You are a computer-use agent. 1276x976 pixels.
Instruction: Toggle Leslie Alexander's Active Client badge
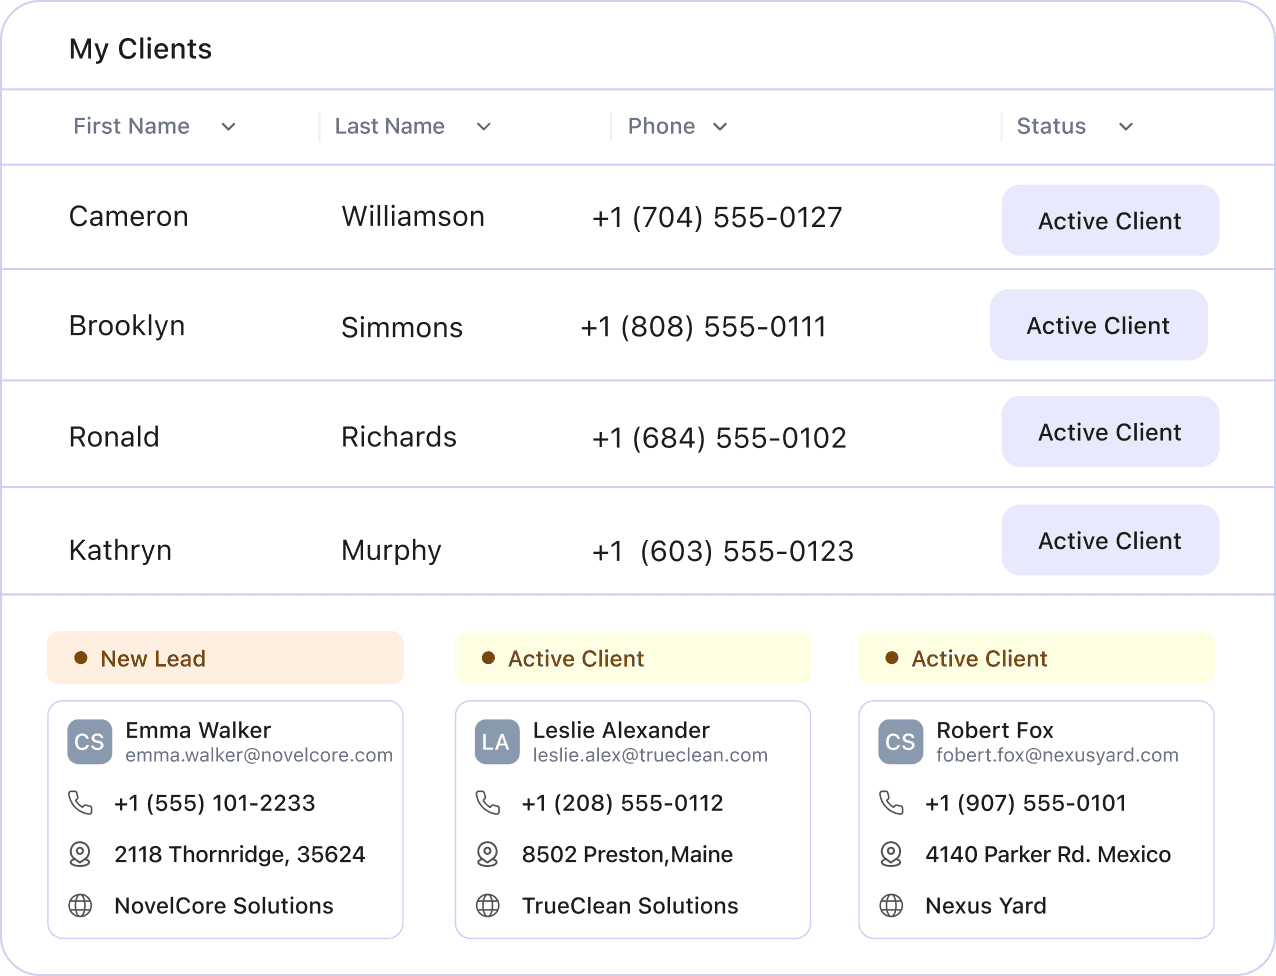click(633, 658)
